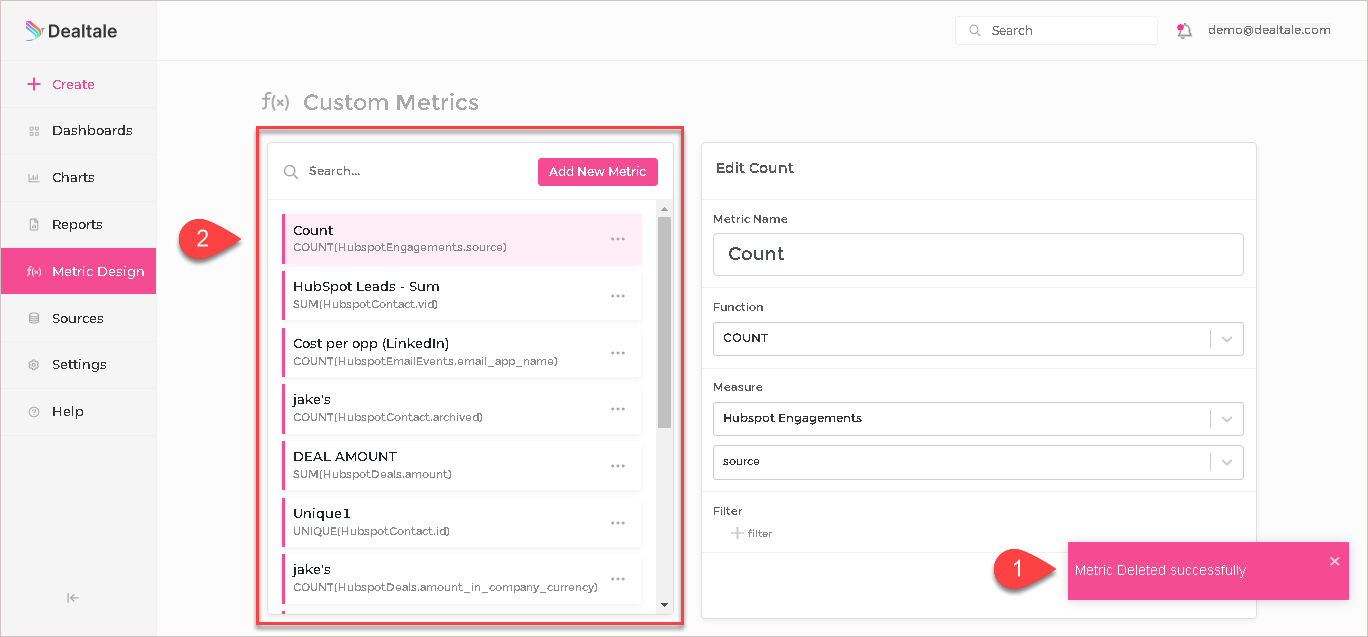This screenshot has height=637, width=1368.
Task: Go to Dashboards in sidebar
Action: pos(78,130)
